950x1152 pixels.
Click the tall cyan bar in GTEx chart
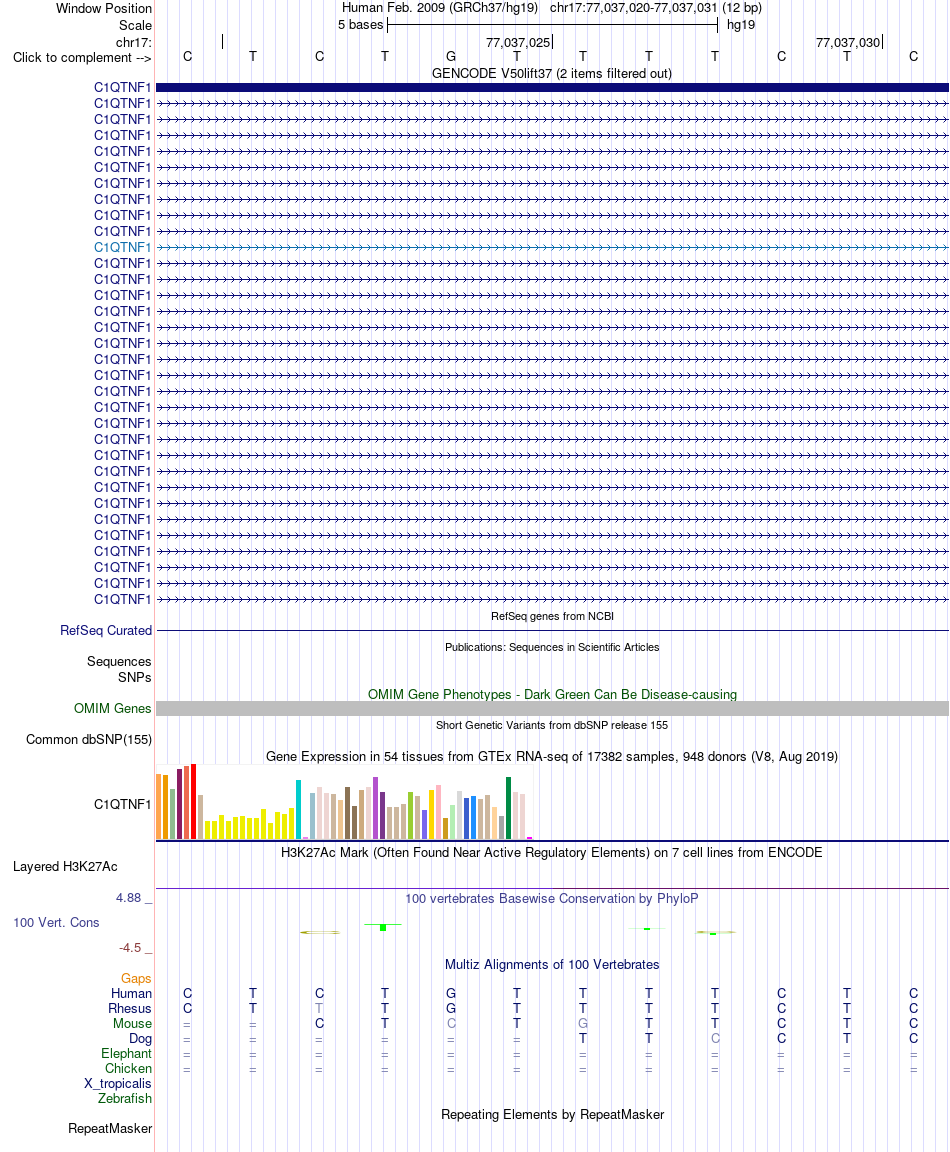tap(298, 810)
